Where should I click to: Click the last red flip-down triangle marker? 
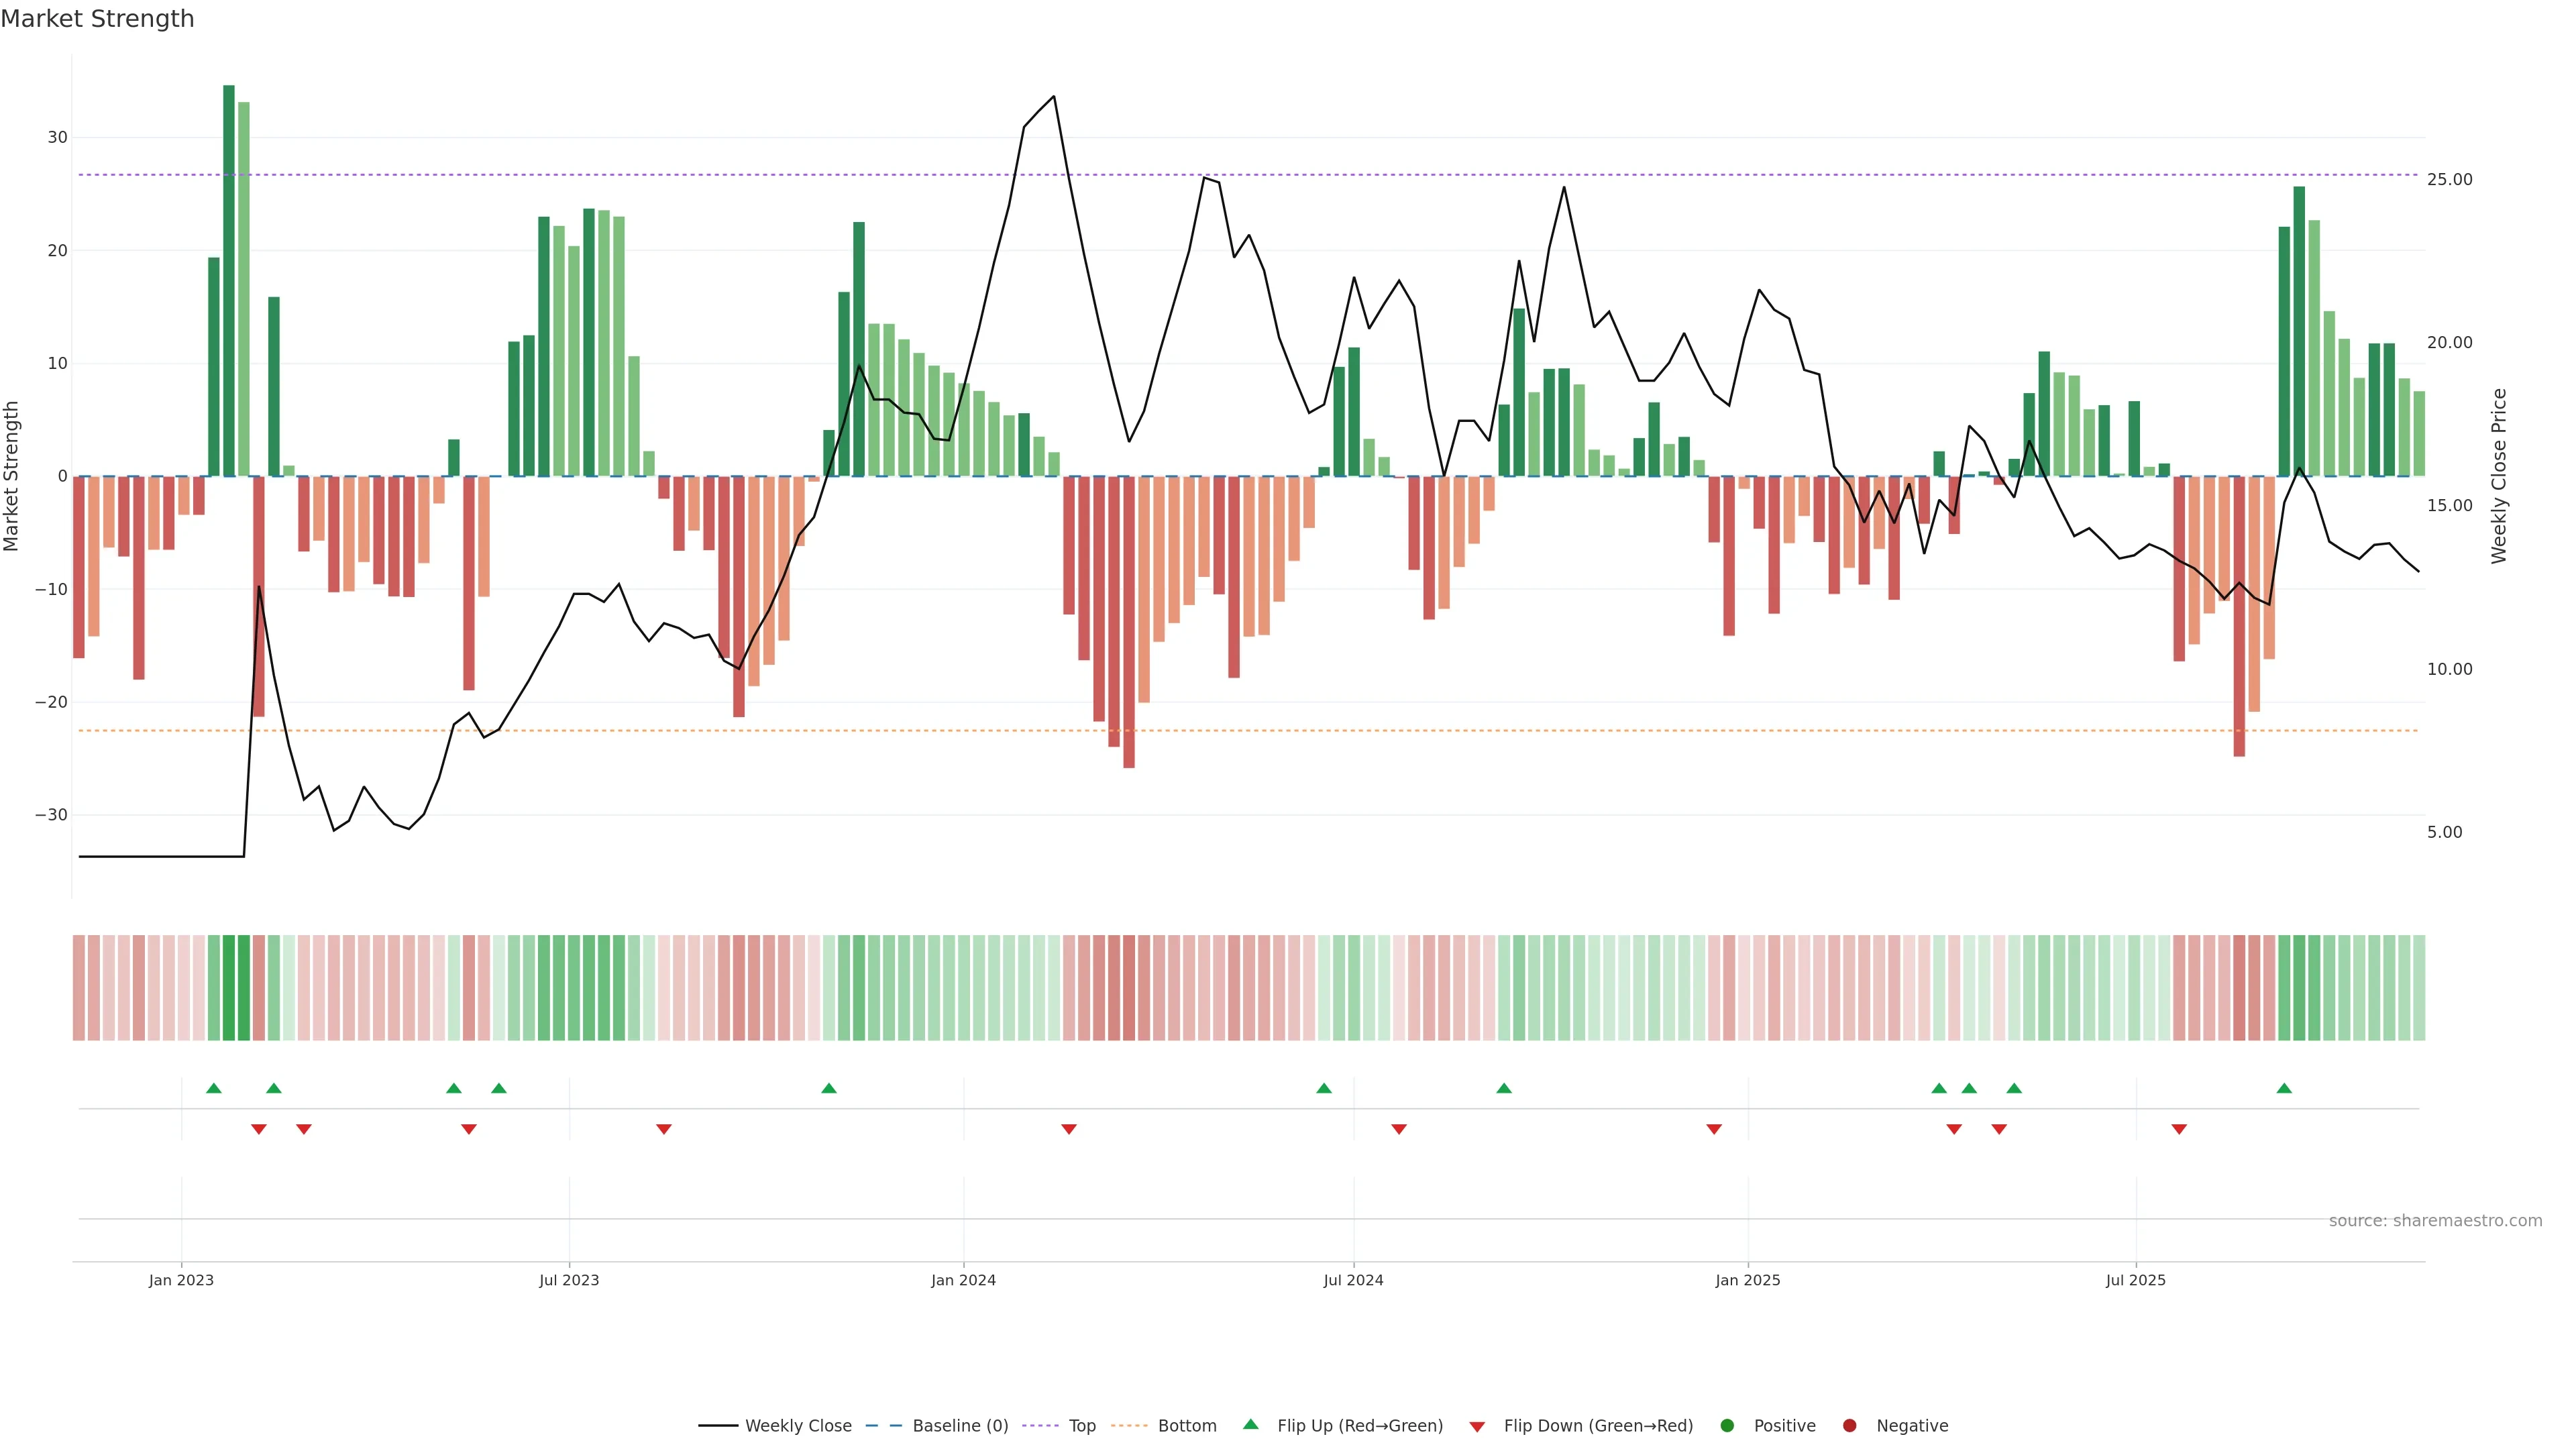(x=2179, y=1129)
